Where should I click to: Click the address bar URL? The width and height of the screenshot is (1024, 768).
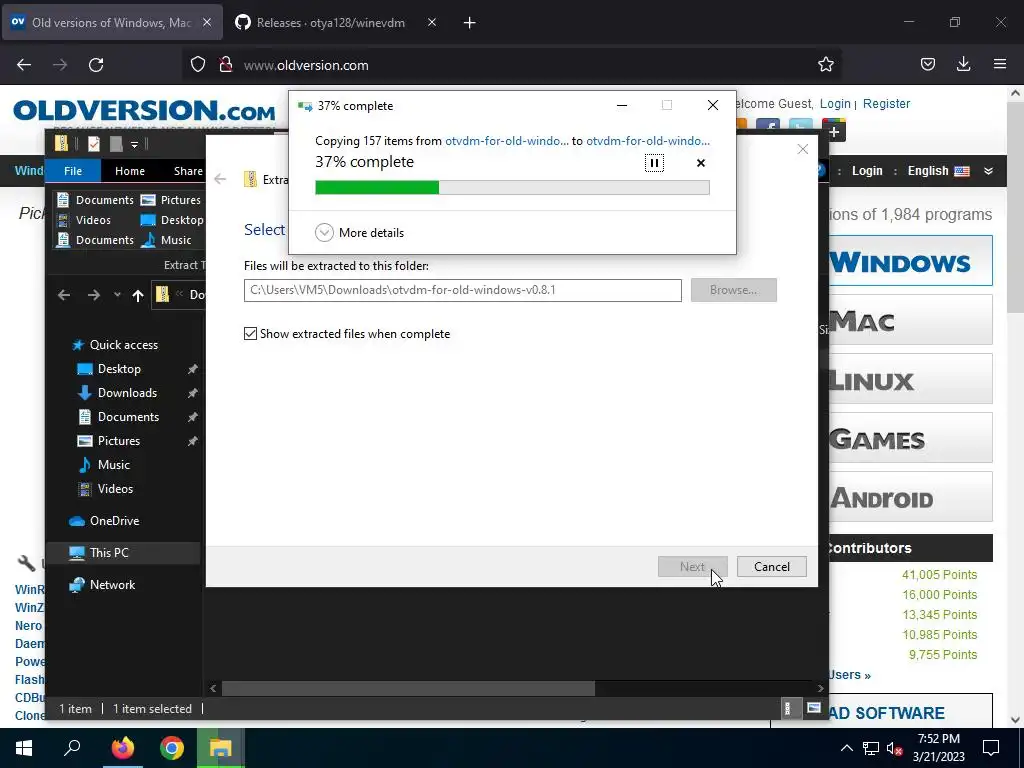coord(306,65)
